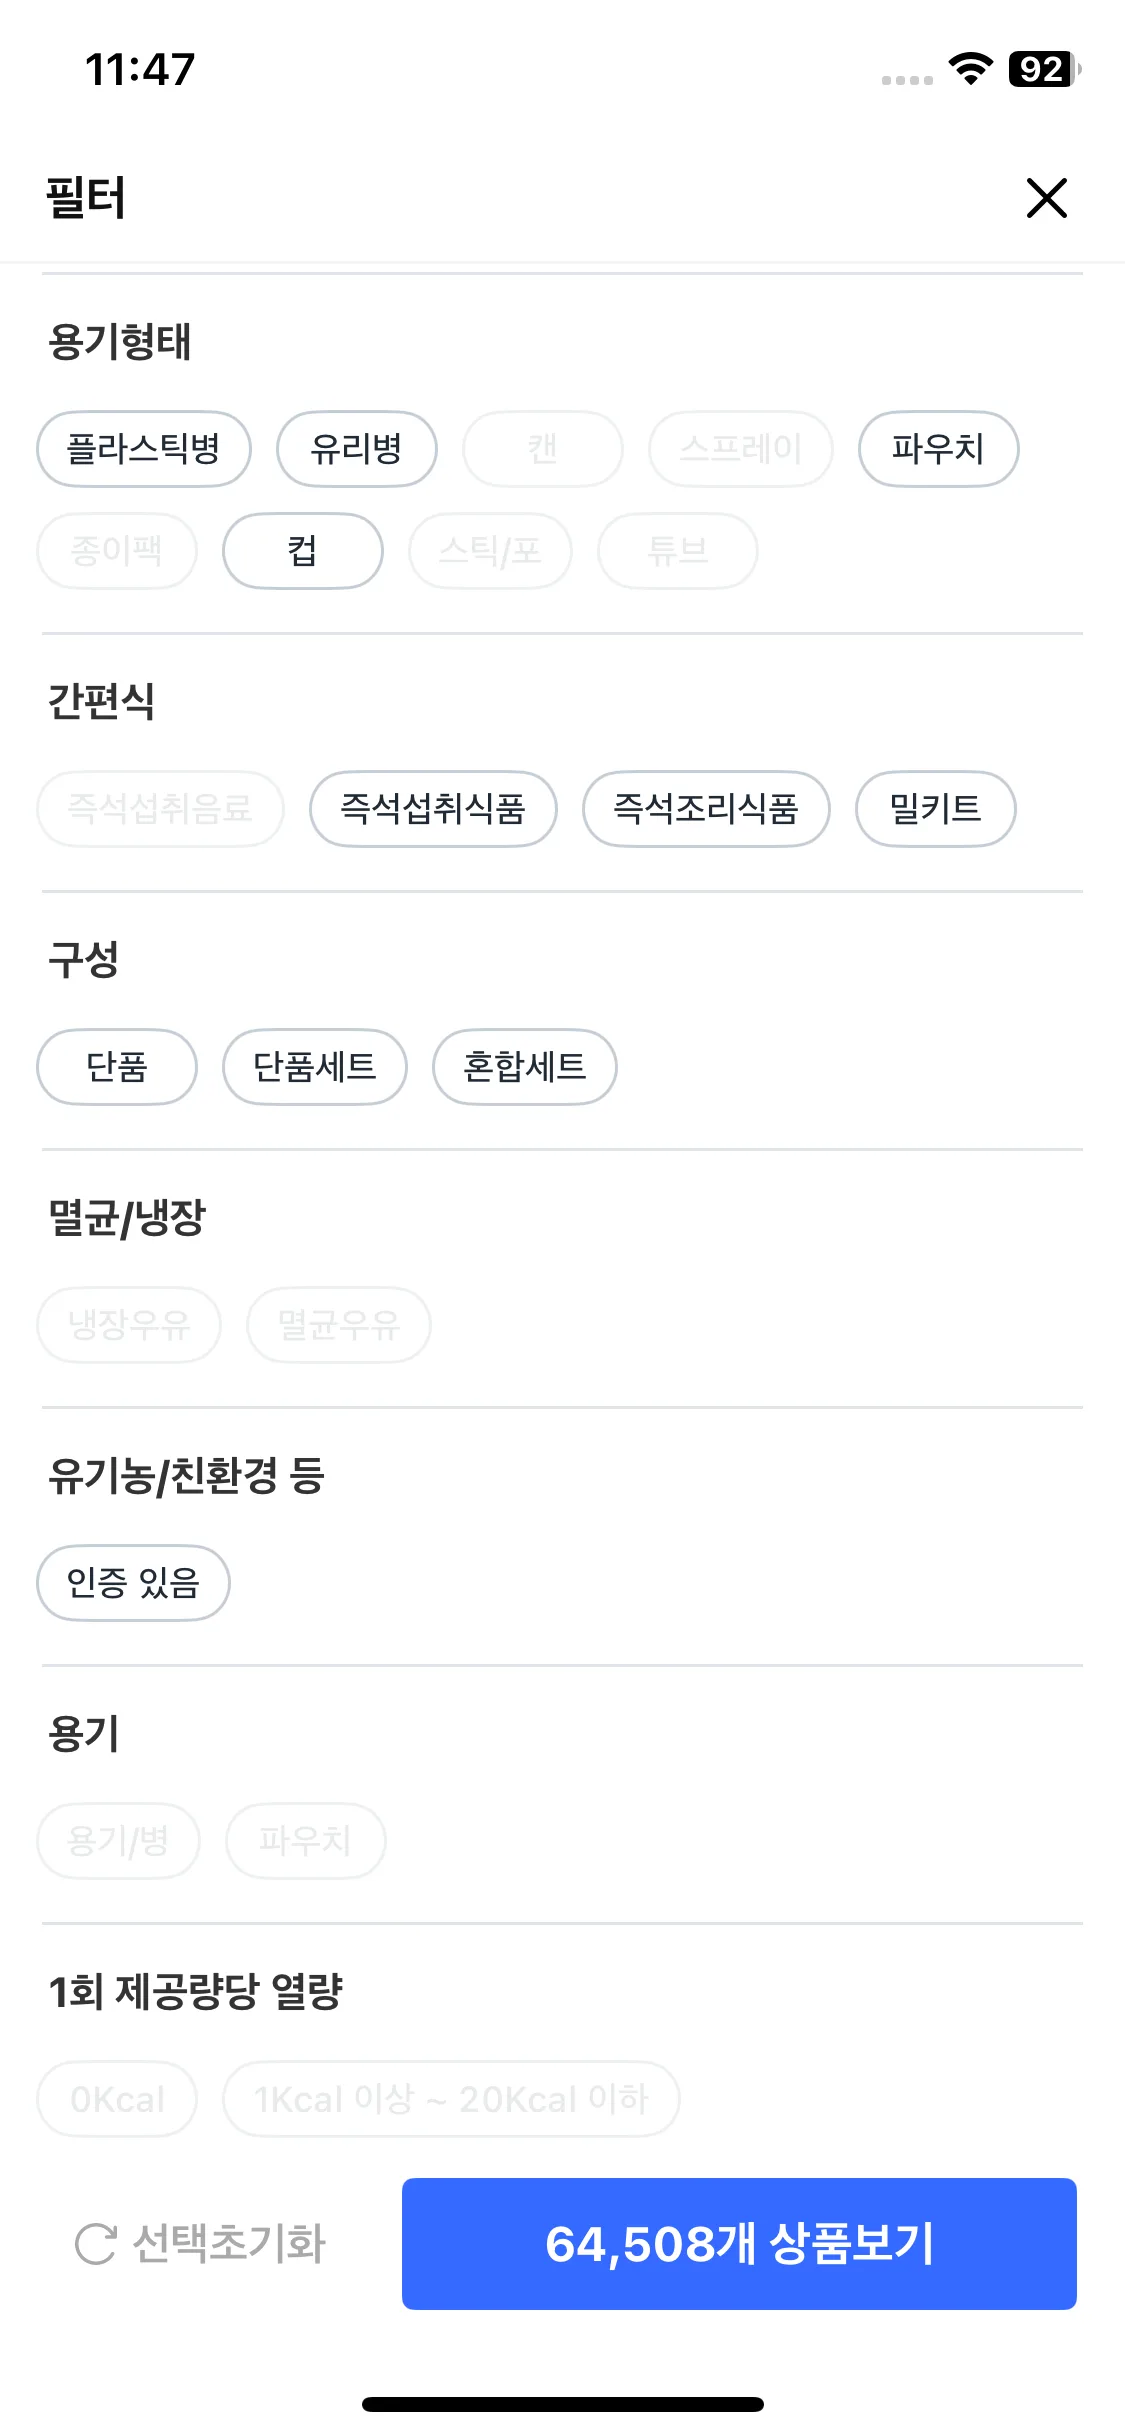This screenshot has height=2436, width=1125.
Task: Choose the 즉석섭취식품 filter chip
Action: click(433, 809)
